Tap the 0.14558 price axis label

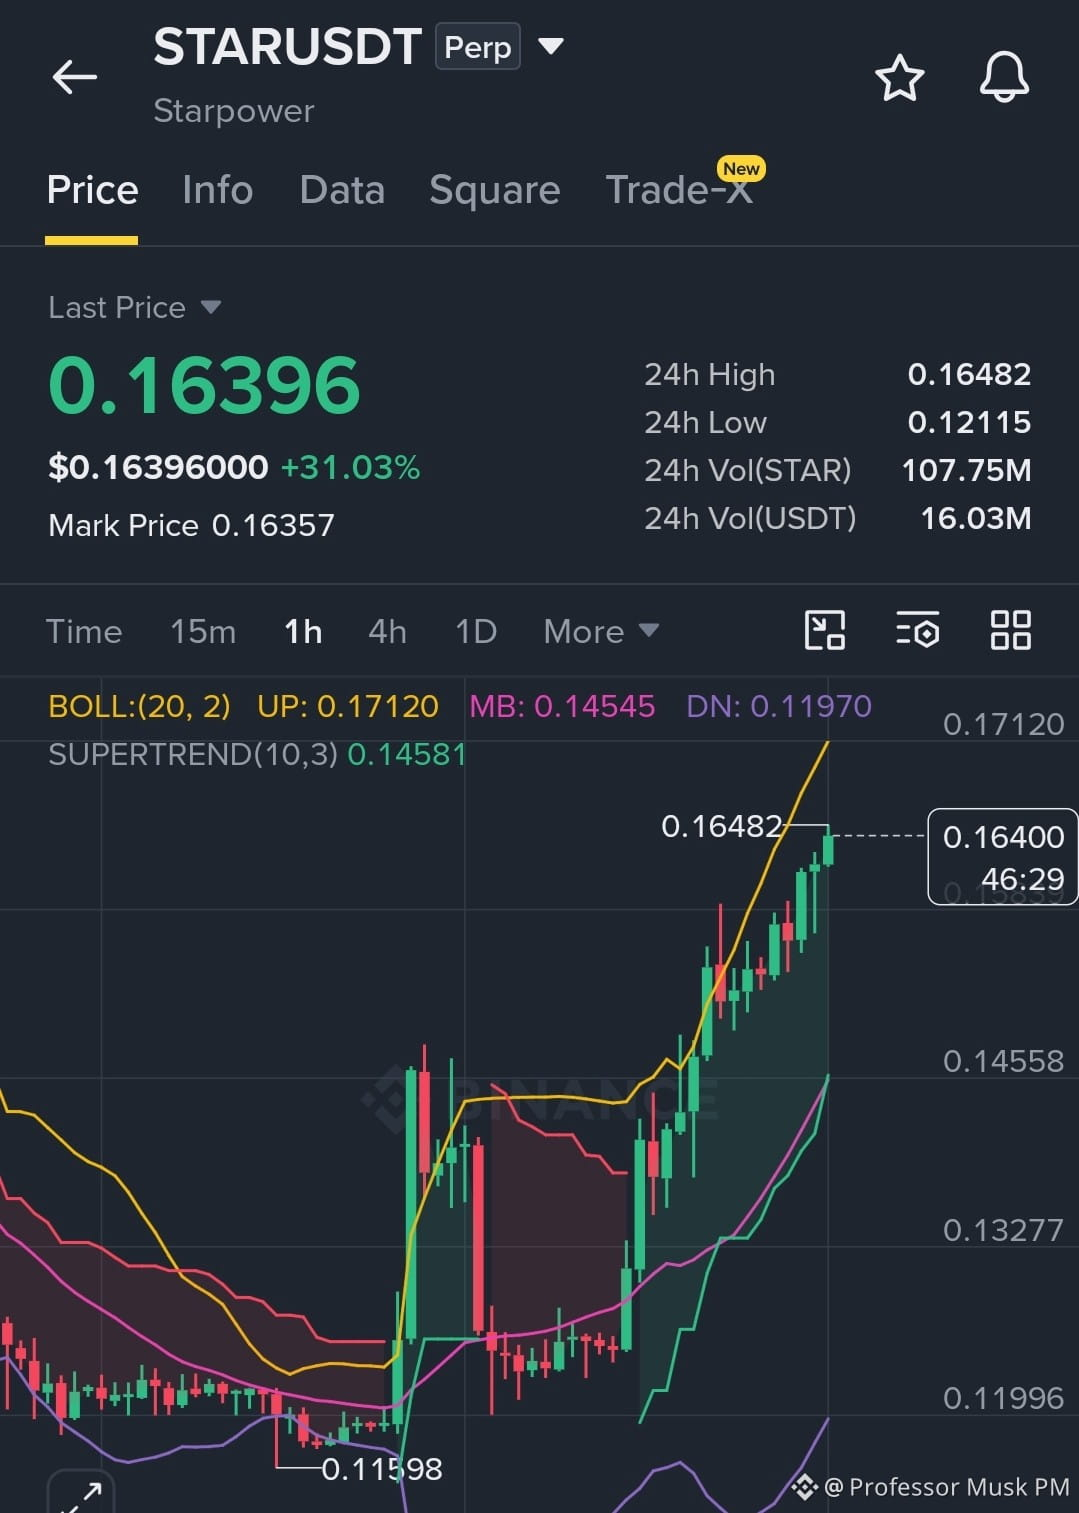tap(1003, 1061)
